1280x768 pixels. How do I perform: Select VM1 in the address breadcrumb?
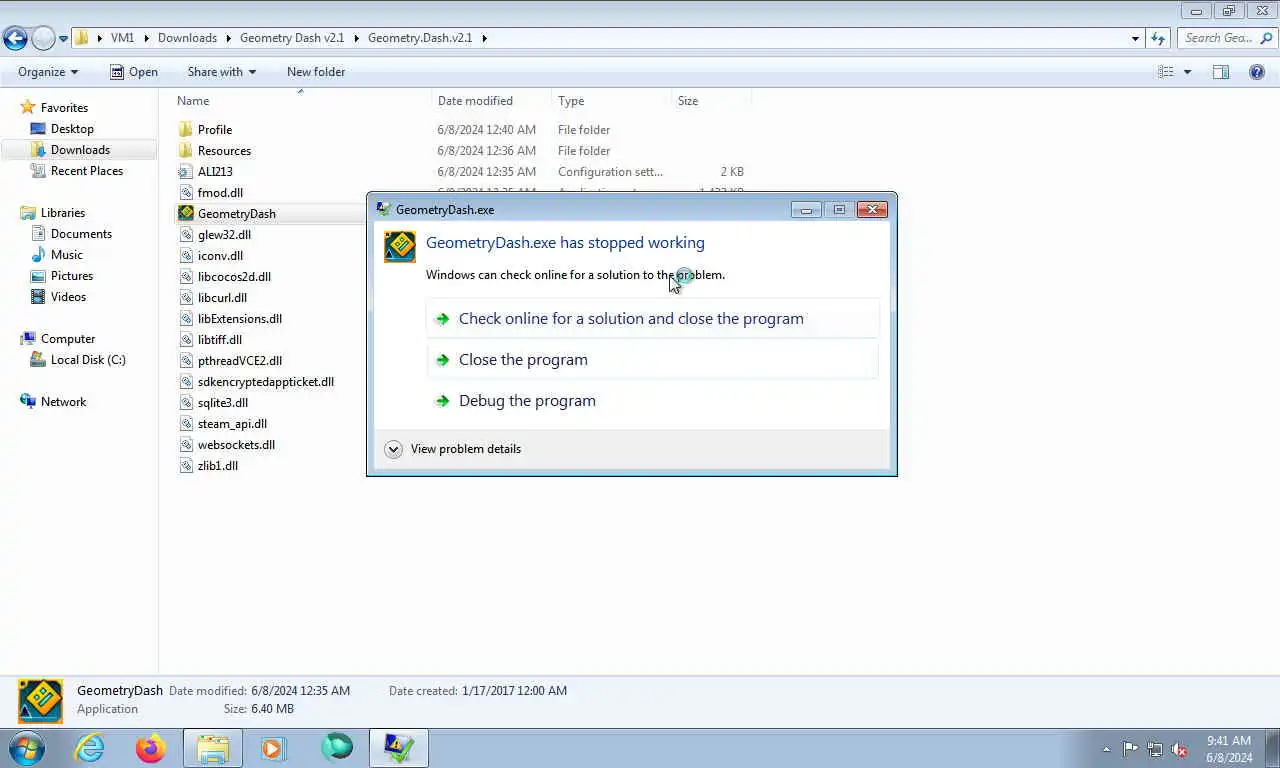(122, 38)
